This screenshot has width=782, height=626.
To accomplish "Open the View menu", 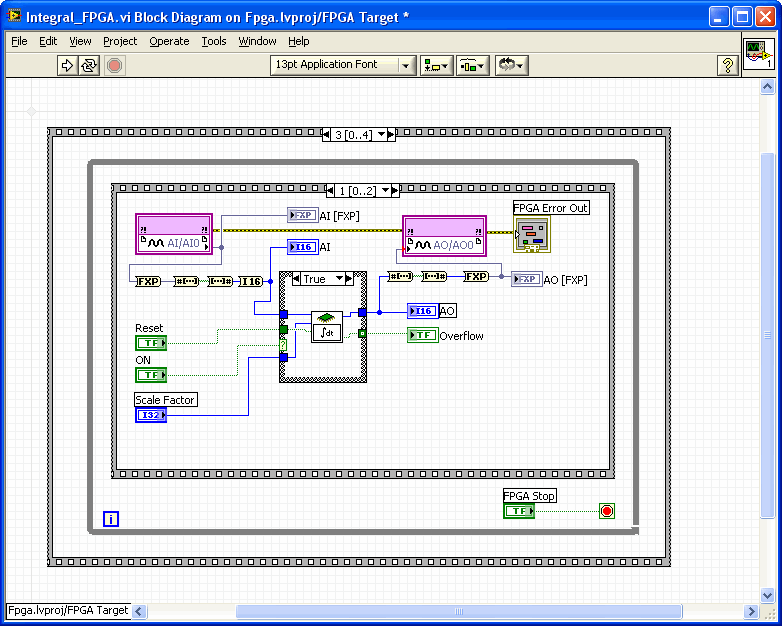I will coord(80,41).
